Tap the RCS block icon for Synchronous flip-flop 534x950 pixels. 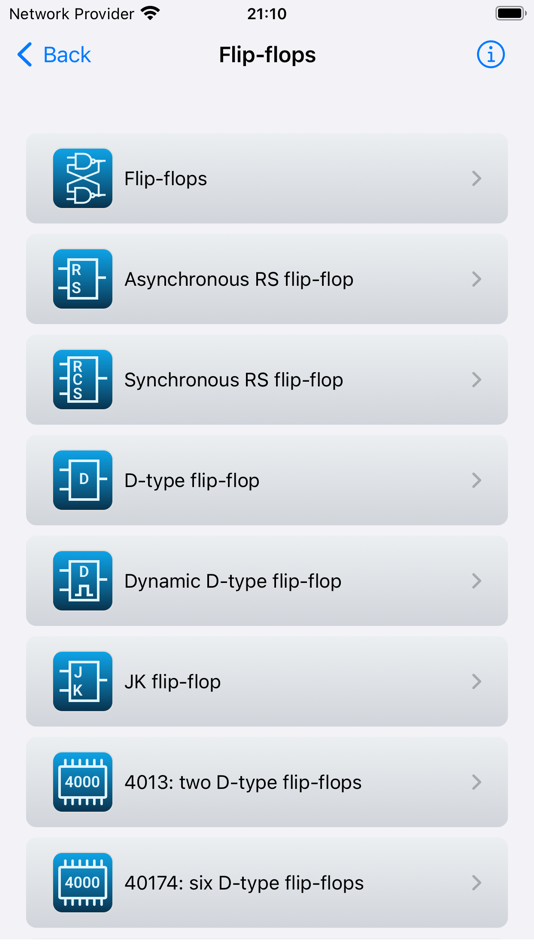point(82,379)
